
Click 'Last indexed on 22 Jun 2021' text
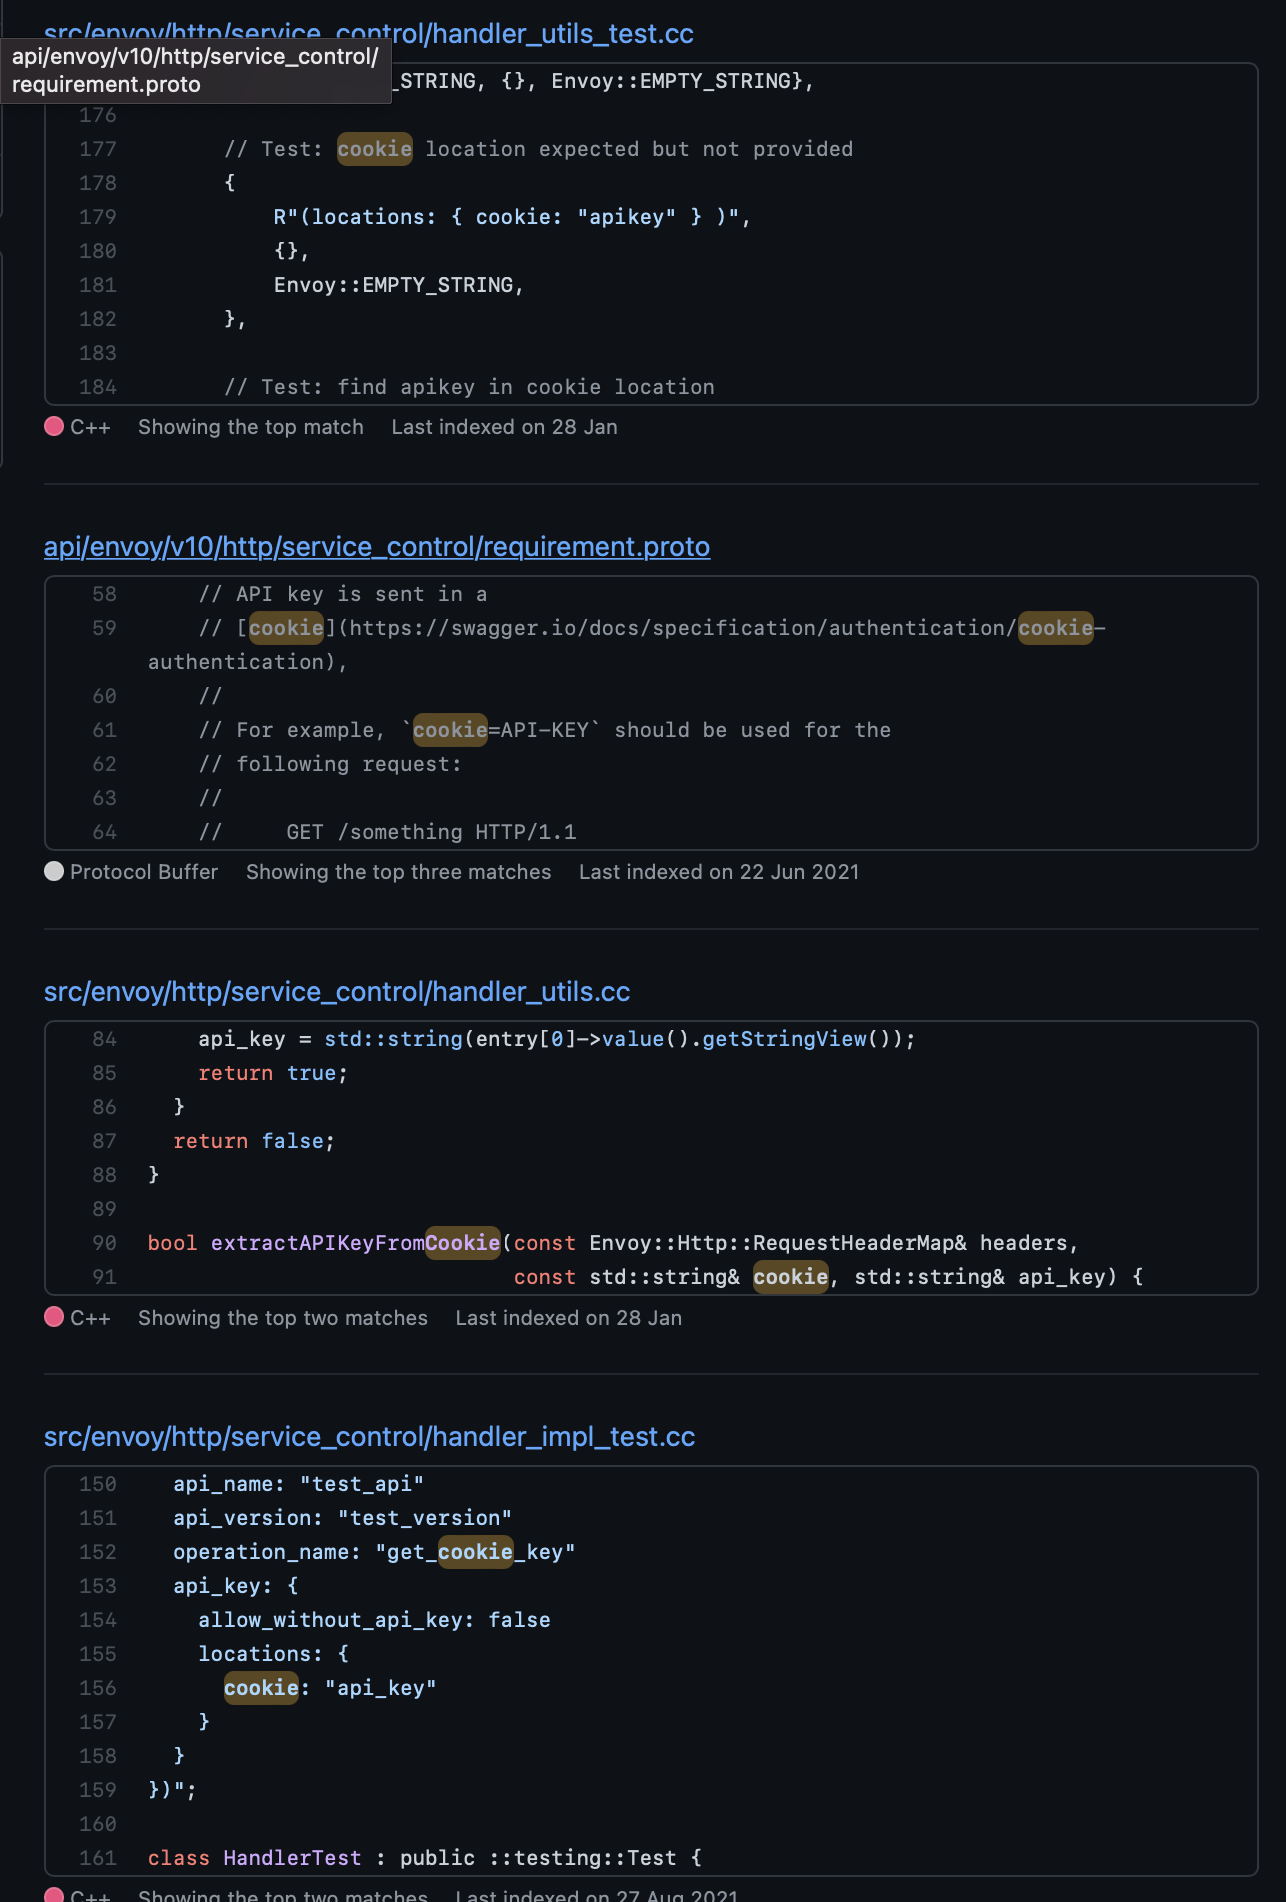719,872
